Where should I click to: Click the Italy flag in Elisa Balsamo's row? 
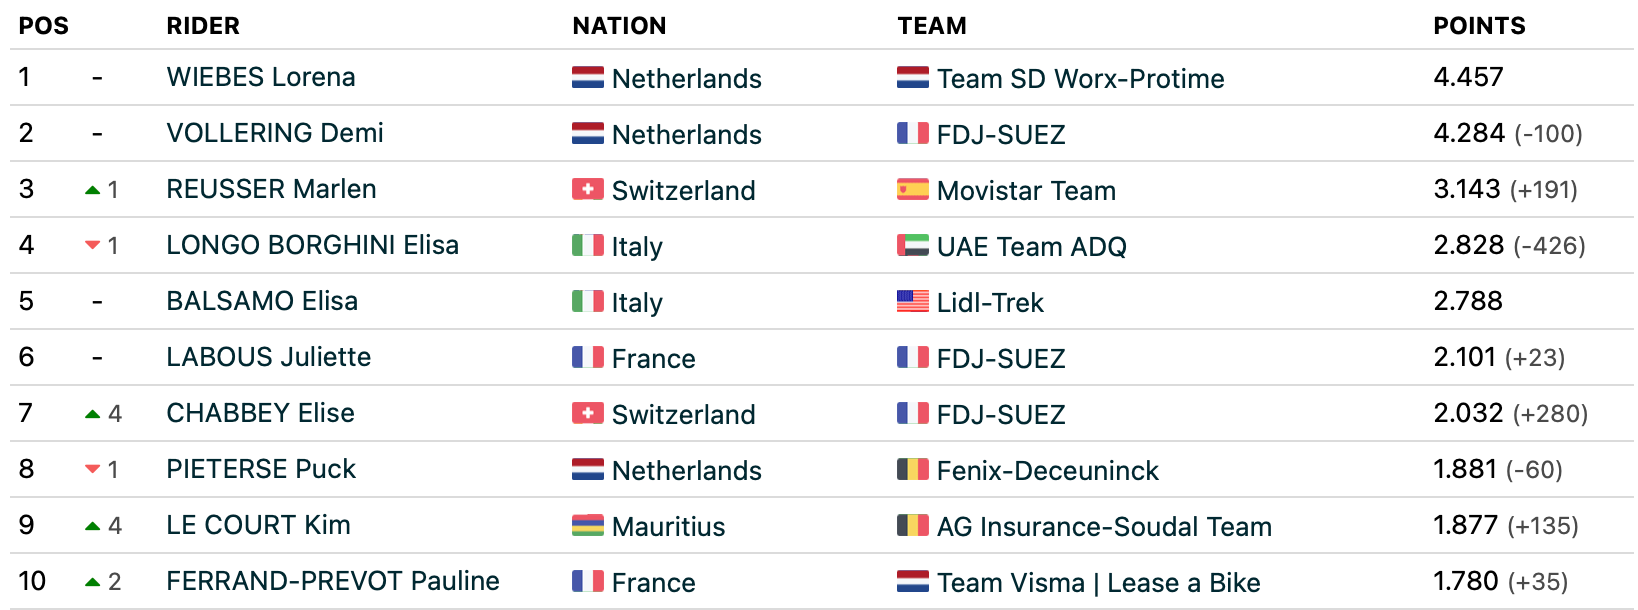(x=587, y=301)
